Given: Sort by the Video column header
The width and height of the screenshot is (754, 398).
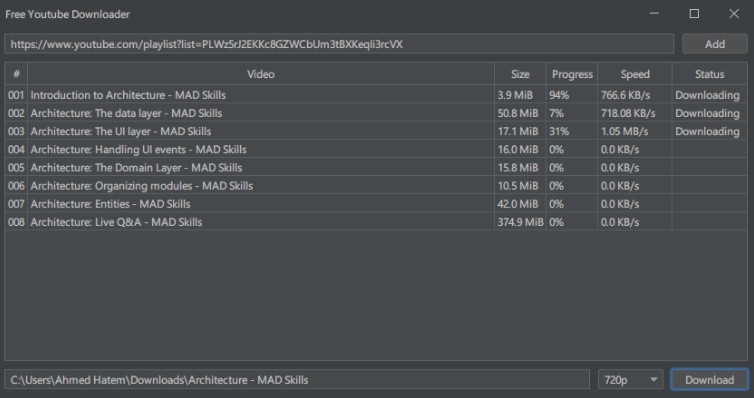Looking at the screenshot, I should point(261,74).
